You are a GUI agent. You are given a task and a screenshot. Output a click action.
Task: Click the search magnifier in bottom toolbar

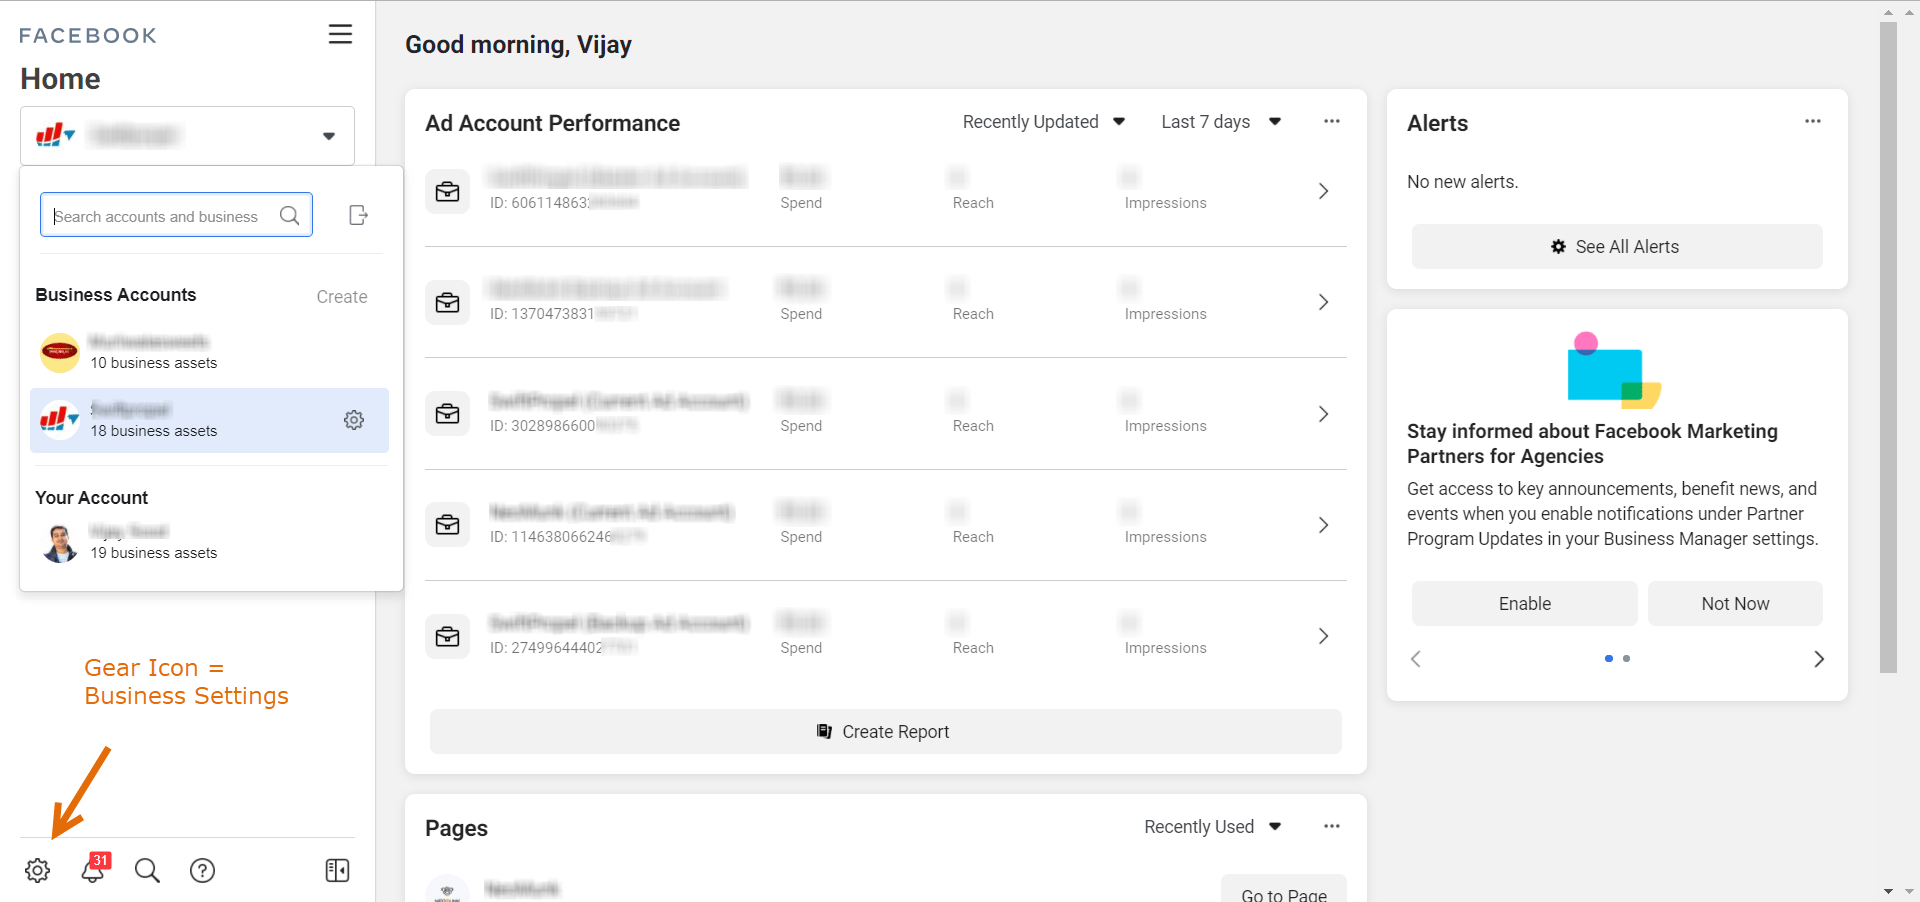147,870
